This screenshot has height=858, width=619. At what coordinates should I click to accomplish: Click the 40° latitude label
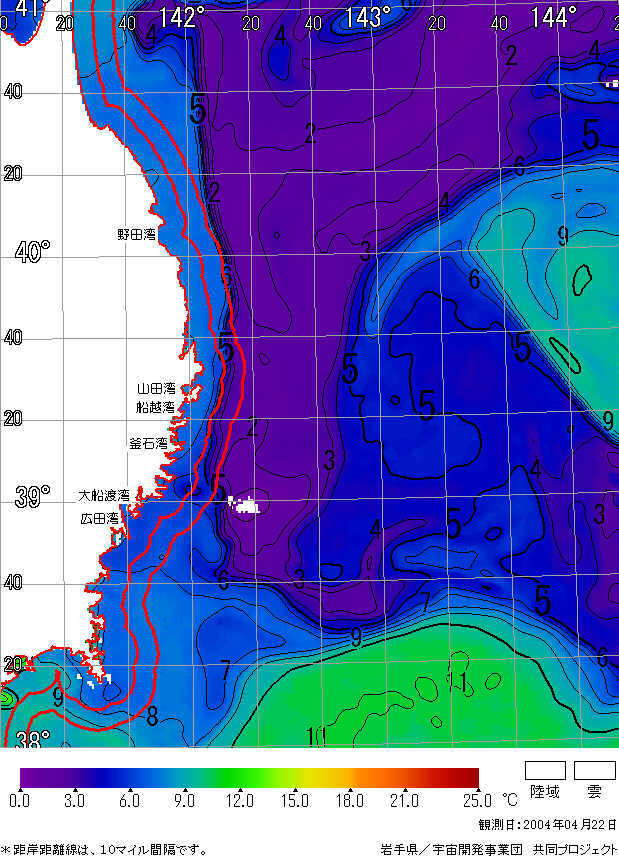pos(32,252)
